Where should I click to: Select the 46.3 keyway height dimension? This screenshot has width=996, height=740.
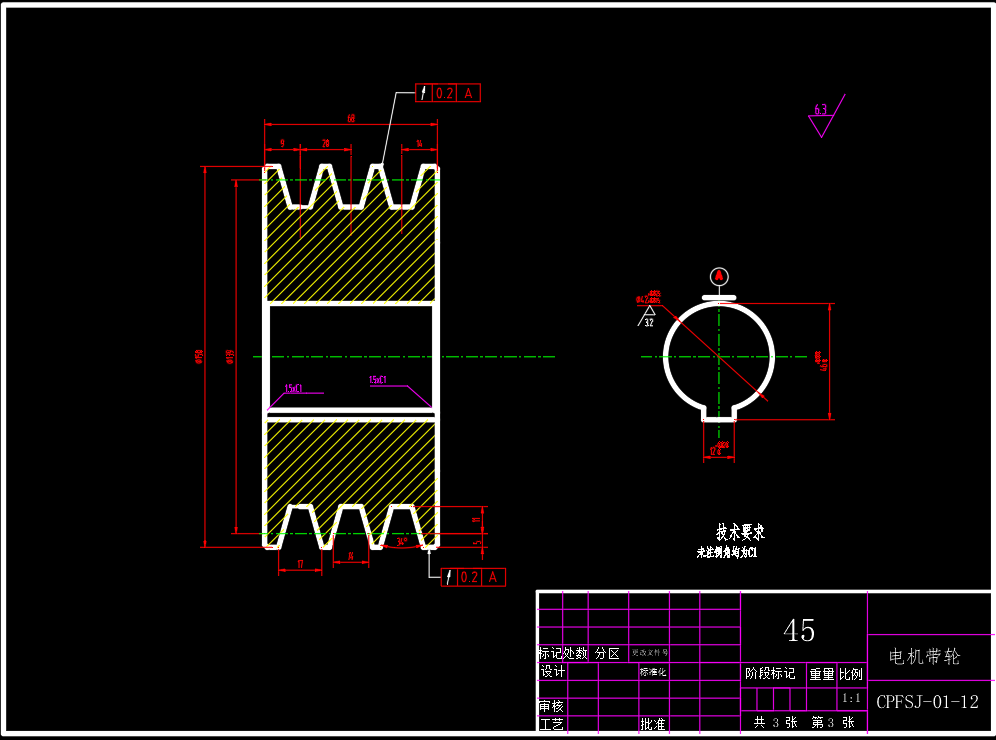point(821,361)
